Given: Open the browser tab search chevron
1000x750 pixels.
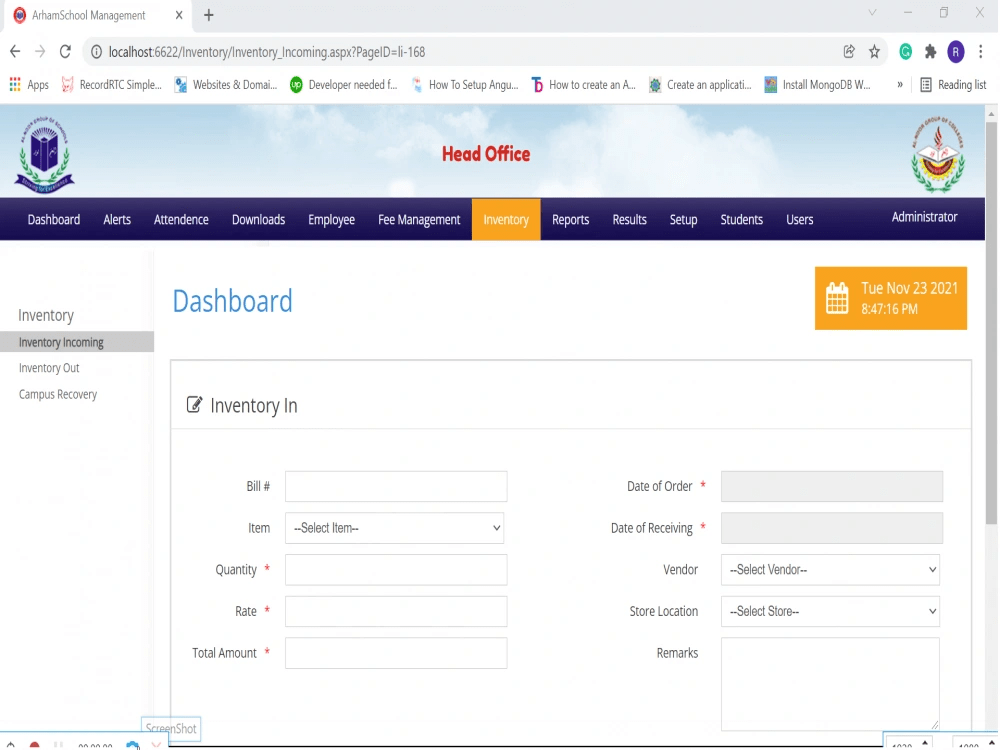Looking at the screenshot, I should (x=872, y=13).
